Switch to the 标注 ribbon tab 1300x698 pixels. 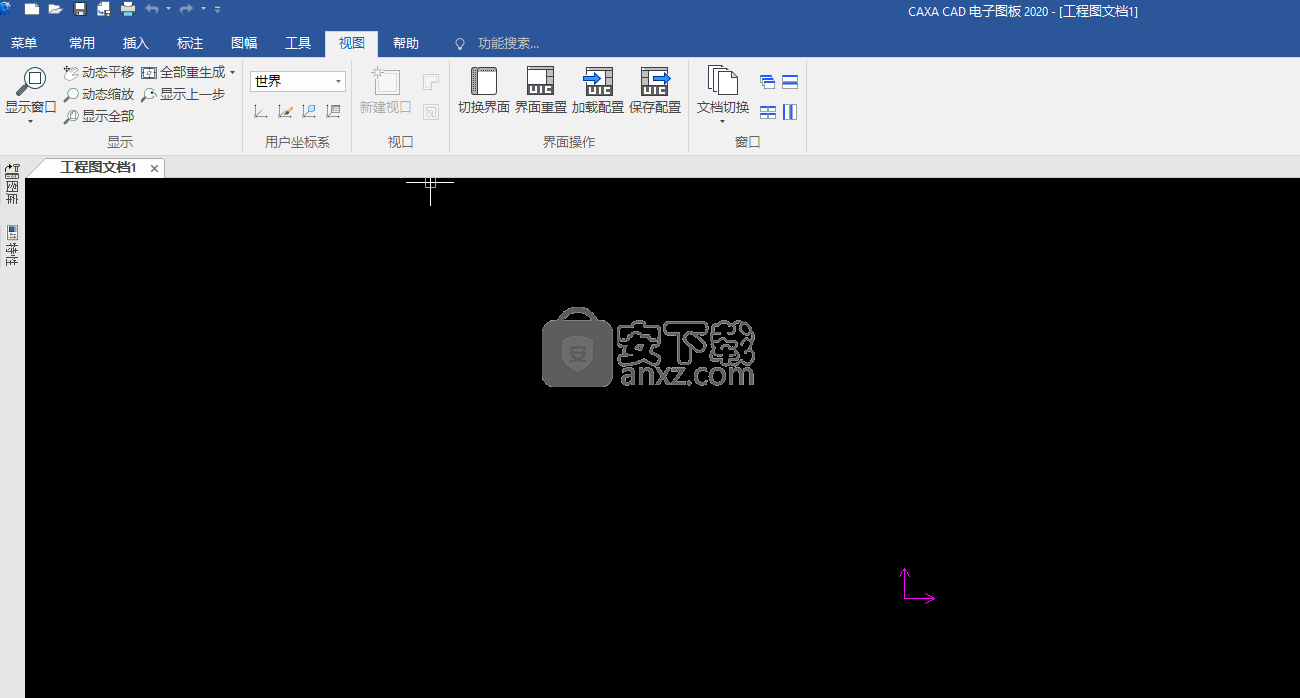[x=190, y=43]
